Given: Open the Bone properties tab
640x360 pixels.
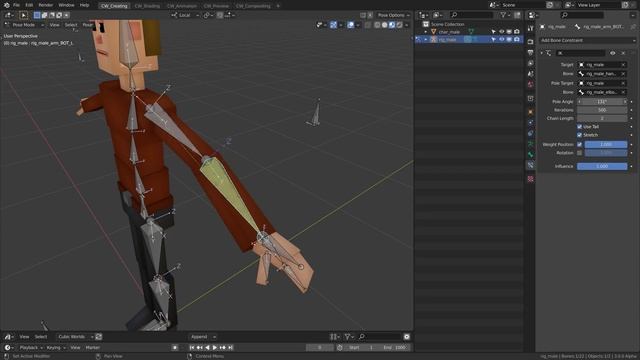Looking at the screenshot, I should [x=530, y=155].
